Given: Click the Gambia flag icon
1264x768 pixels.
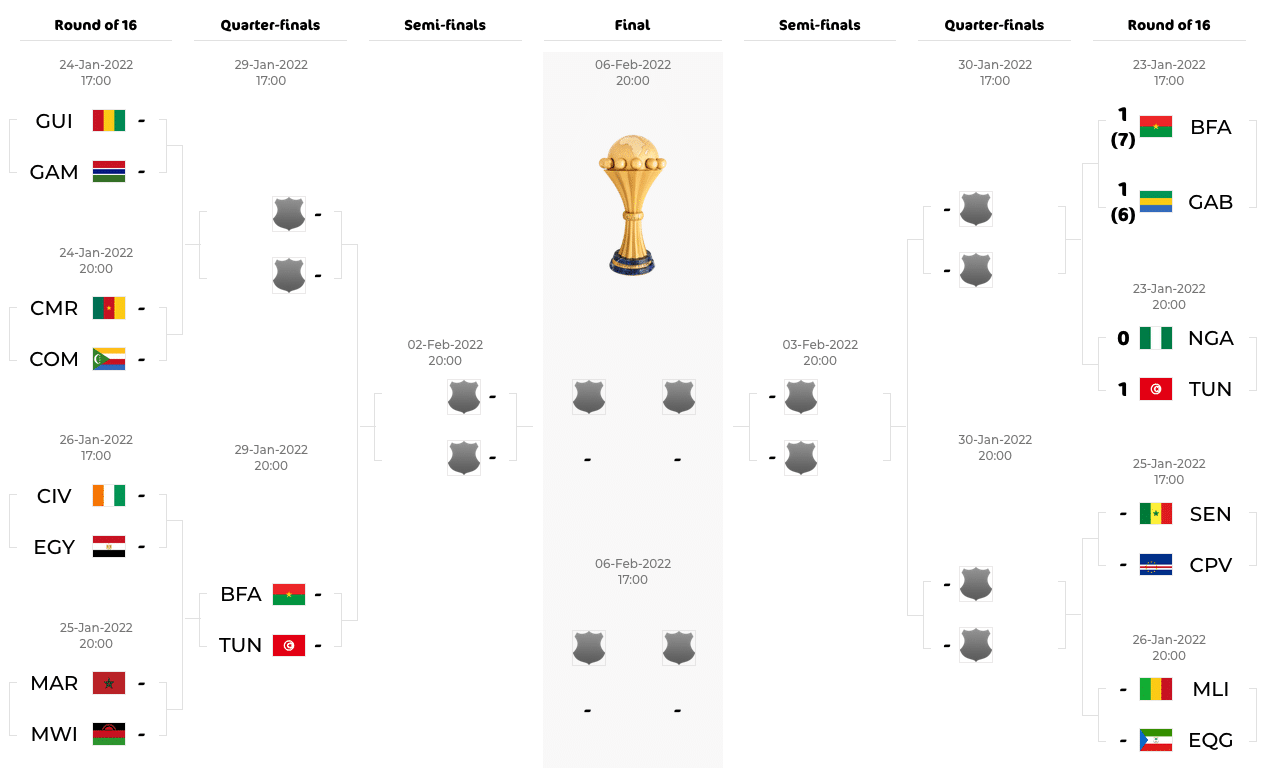Looking at the screenshot, I should [x=109, y=171].
